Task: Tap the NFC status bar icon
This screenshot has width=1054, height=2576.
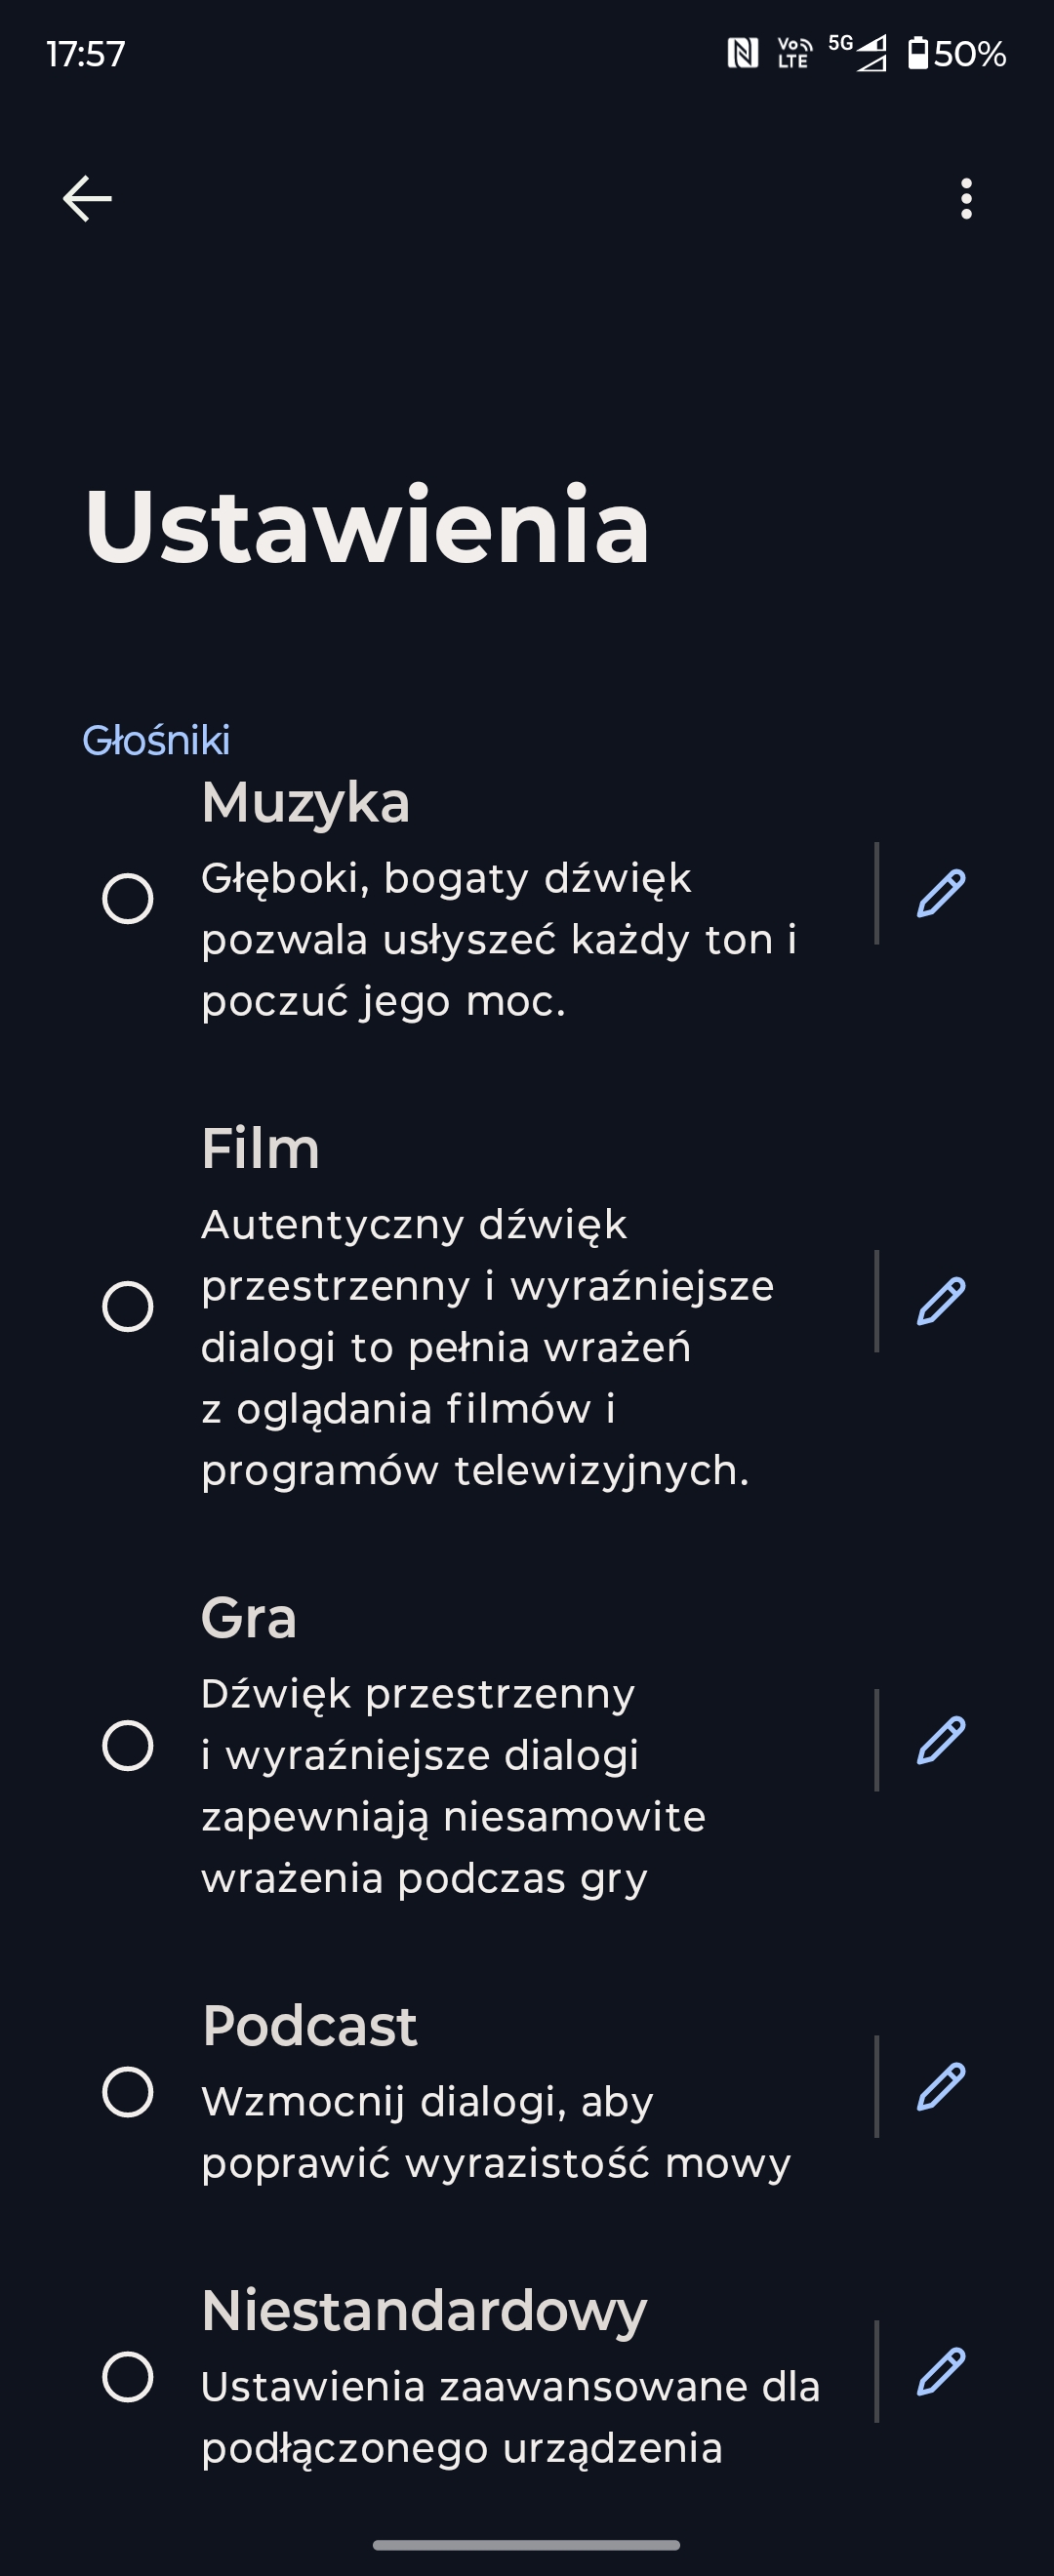Action: click(742, 53)
